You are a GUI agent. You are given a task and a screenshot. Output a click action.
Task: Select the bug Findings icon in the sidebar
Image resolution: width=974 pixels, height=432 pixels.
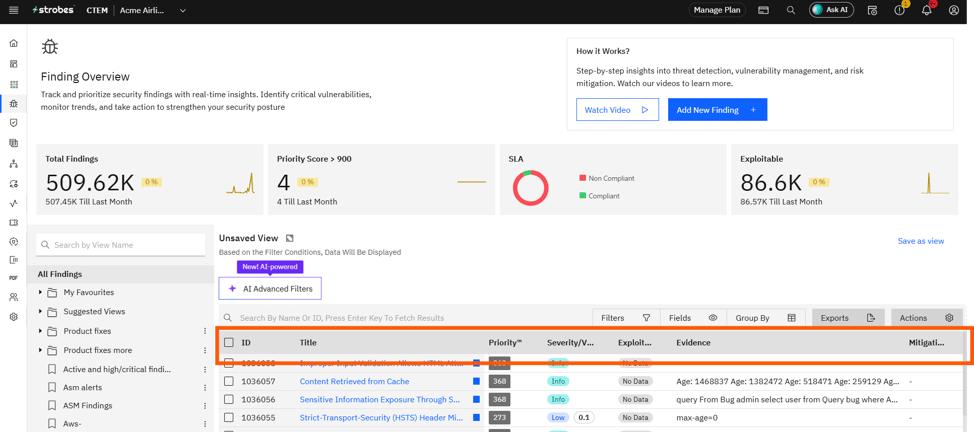coord(14,103)
